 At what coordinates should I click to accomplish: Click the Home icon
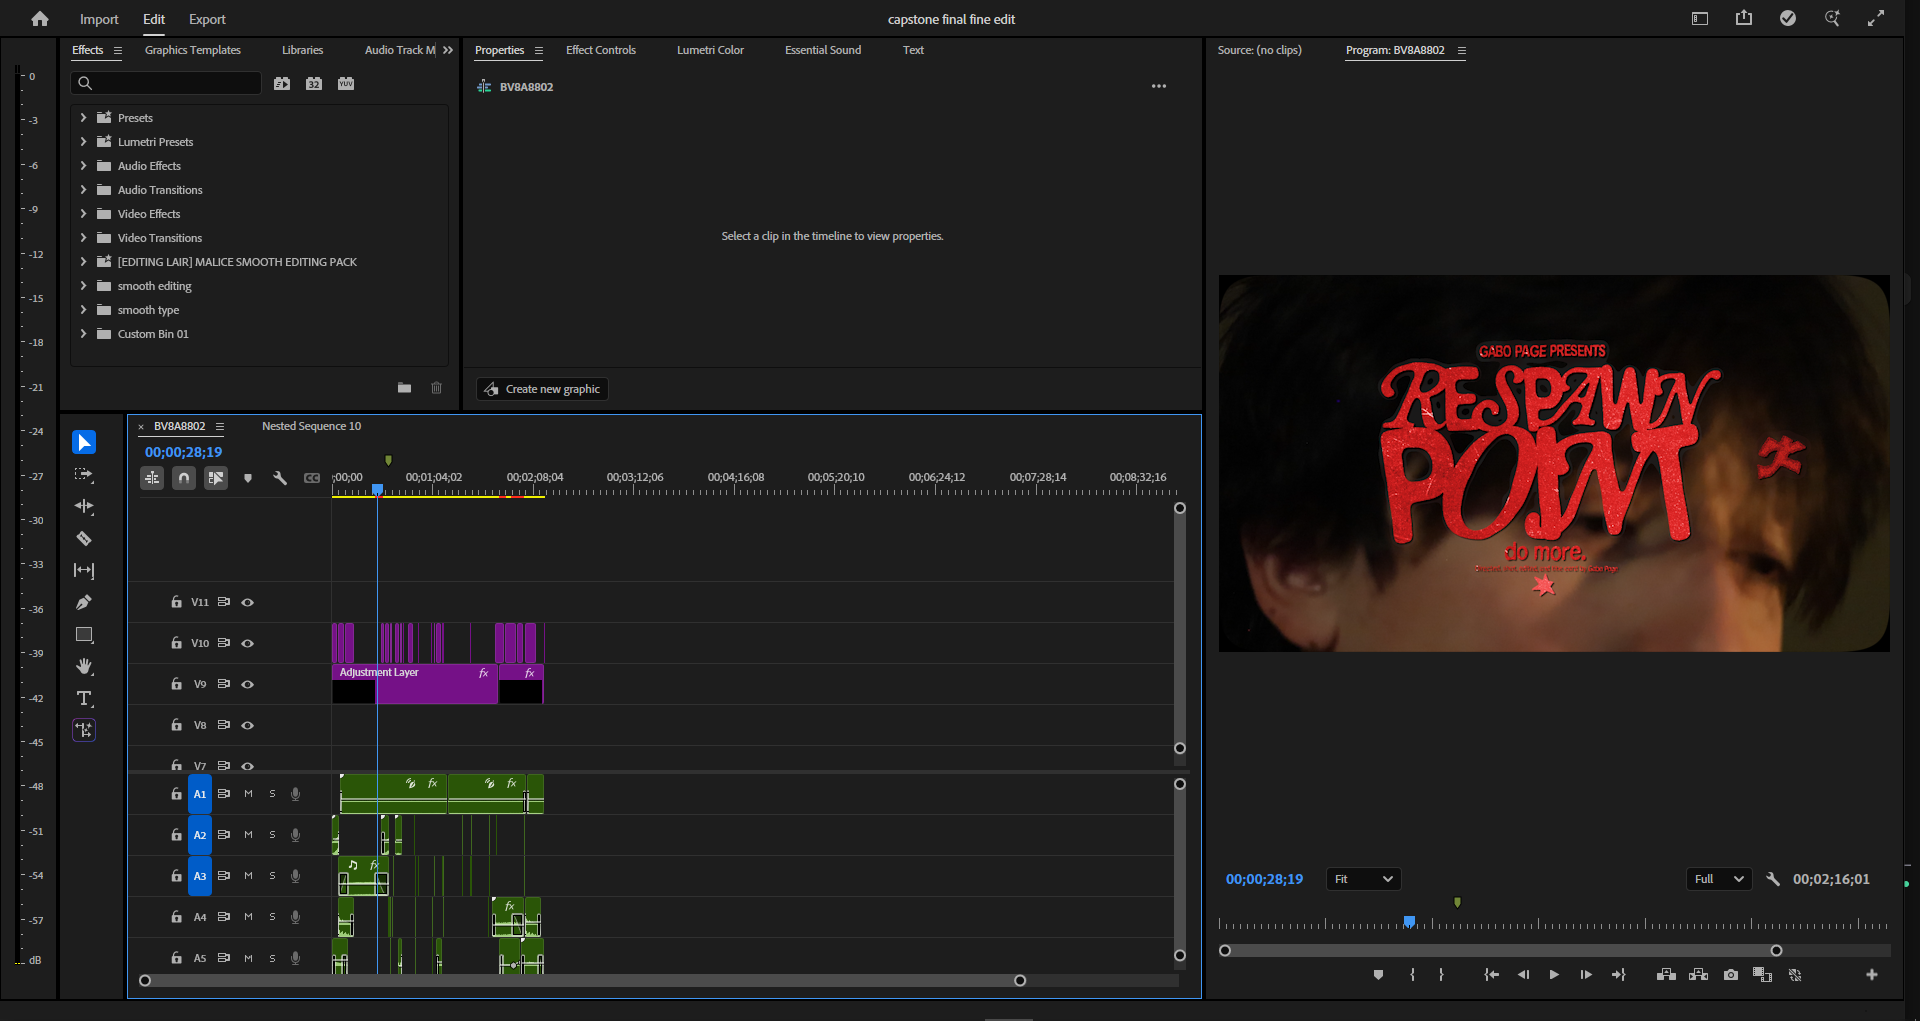point(40,19)
